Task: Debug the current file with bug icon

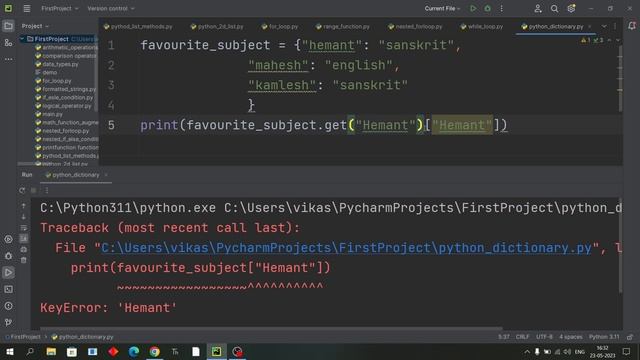Action: coord(487,8)
